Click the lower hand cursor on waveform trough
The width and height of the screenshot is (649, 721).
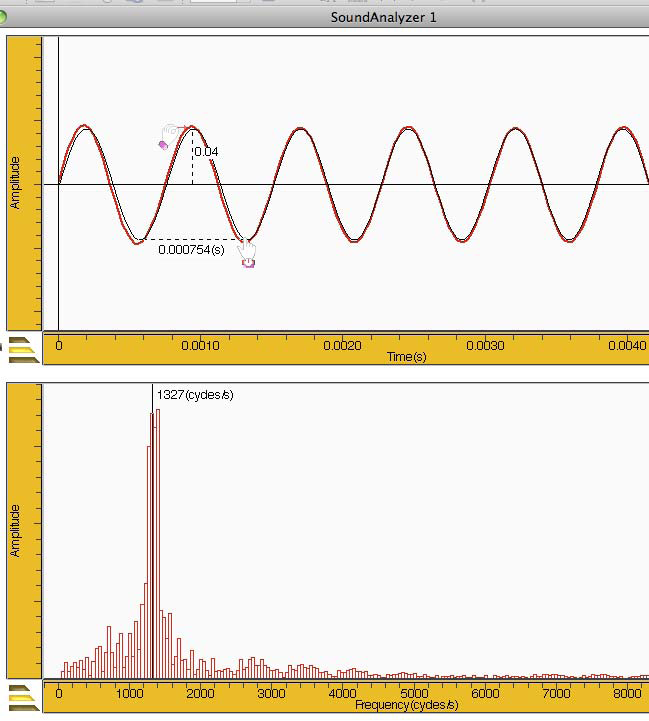coord(247,253)
